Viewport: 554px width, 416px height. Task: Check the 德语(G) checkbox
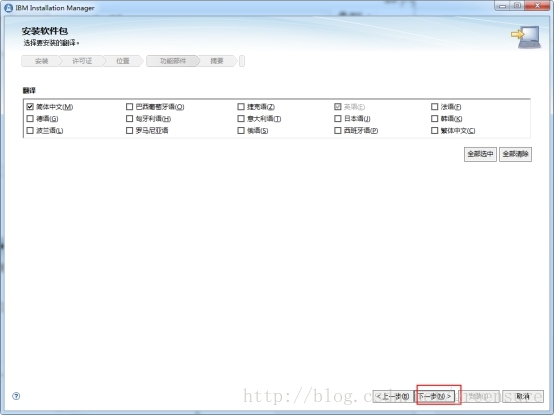(30, 118)
